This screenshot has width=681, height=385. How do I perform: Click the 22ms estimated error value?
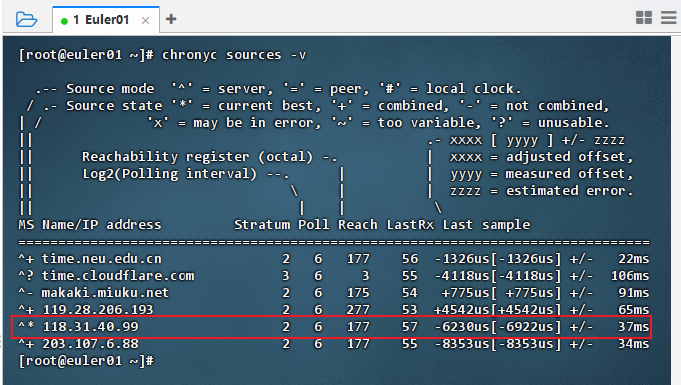coord(634,259)
